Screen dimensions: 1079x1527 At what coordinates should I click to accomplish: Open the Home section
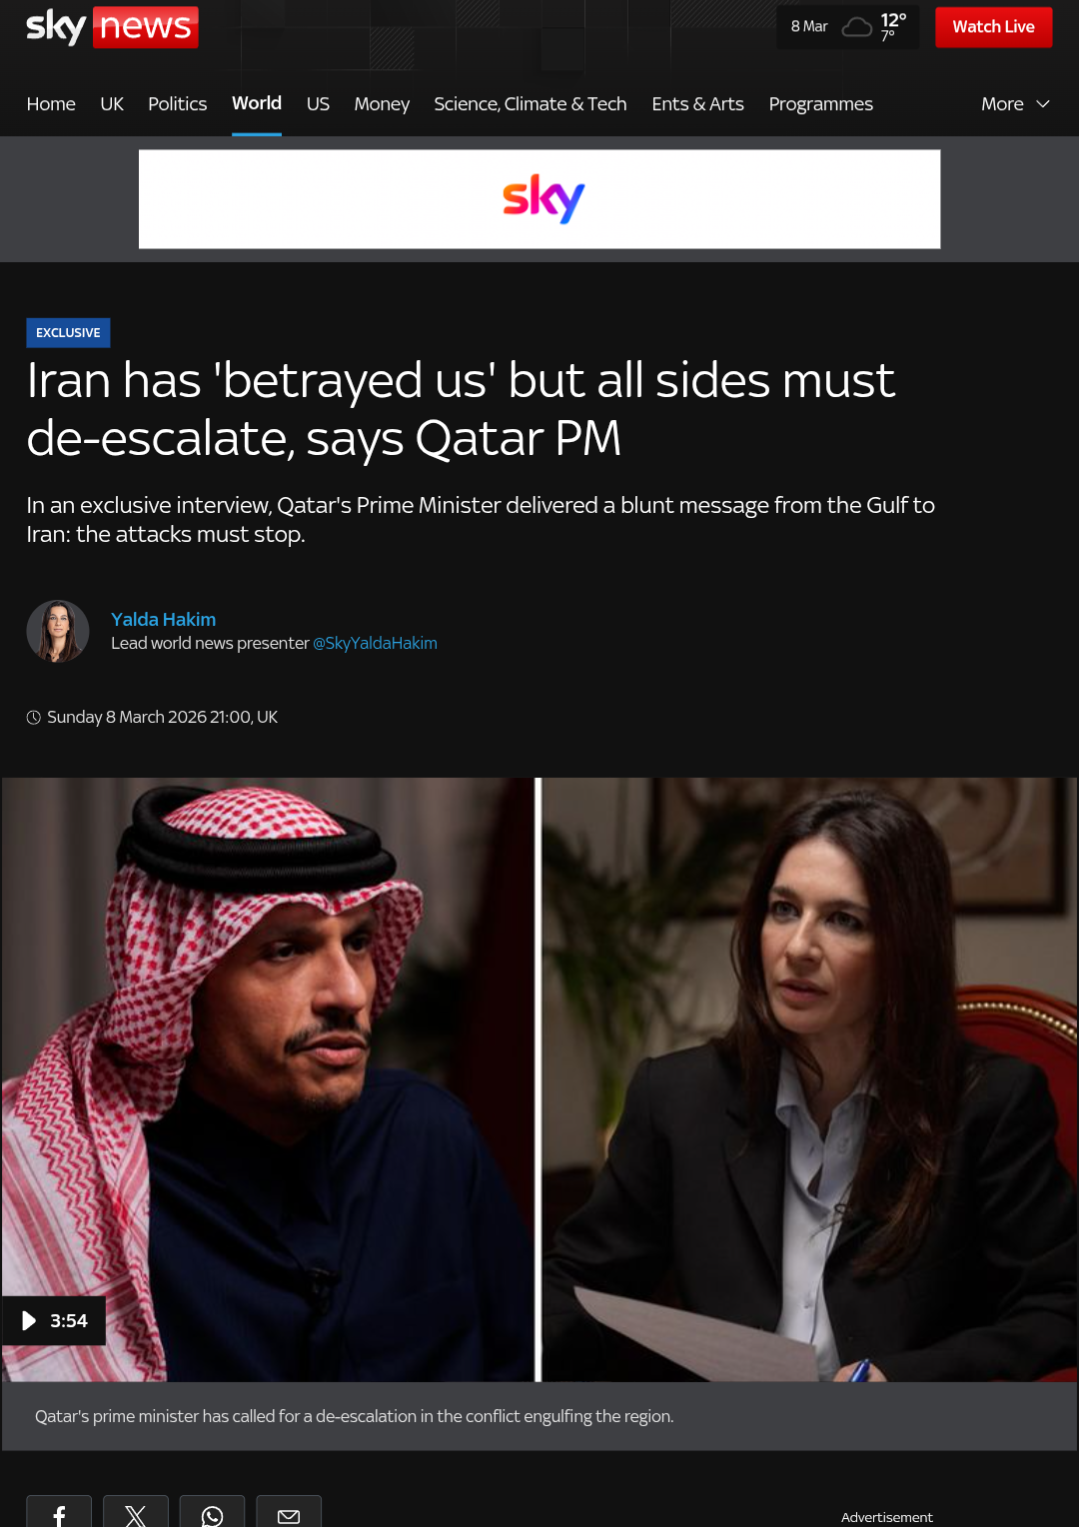51,104
